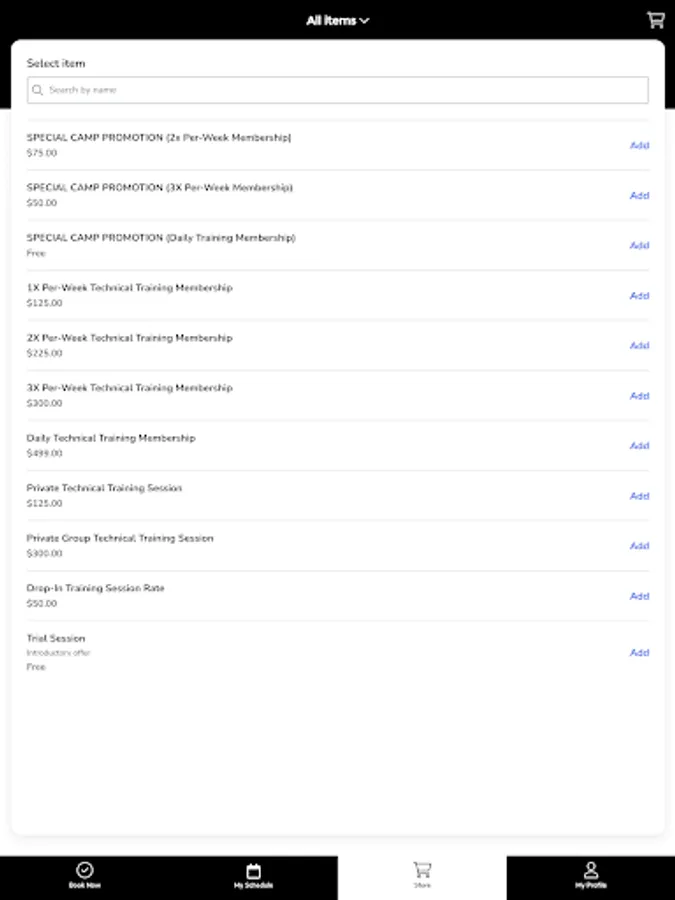Add 2X Per-Week Technical Training Membership
Image resolution: width=675 pixels, height=900 pixels.
(639, 346)
